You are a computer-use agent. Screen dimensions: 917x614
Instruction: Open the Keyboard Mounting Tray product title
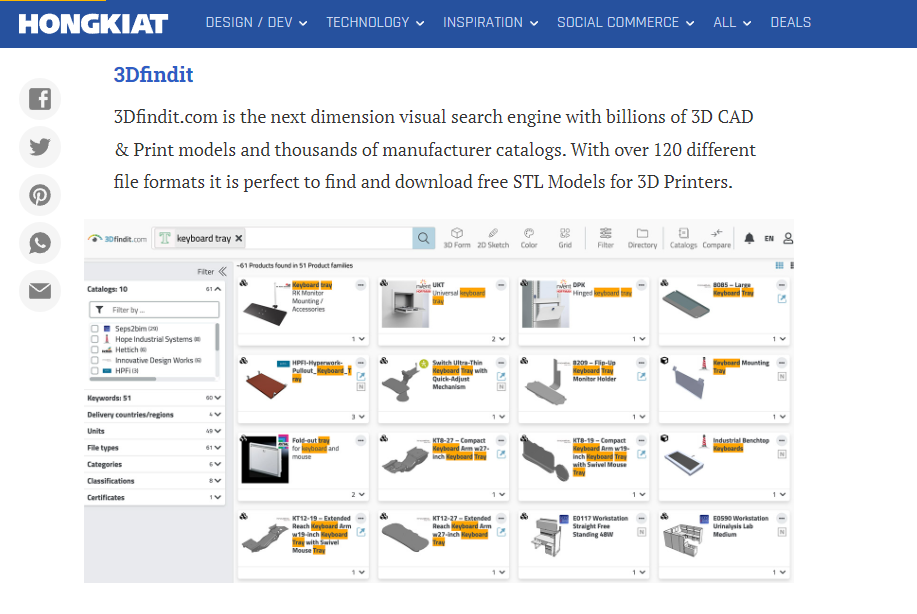click(741, 367)
